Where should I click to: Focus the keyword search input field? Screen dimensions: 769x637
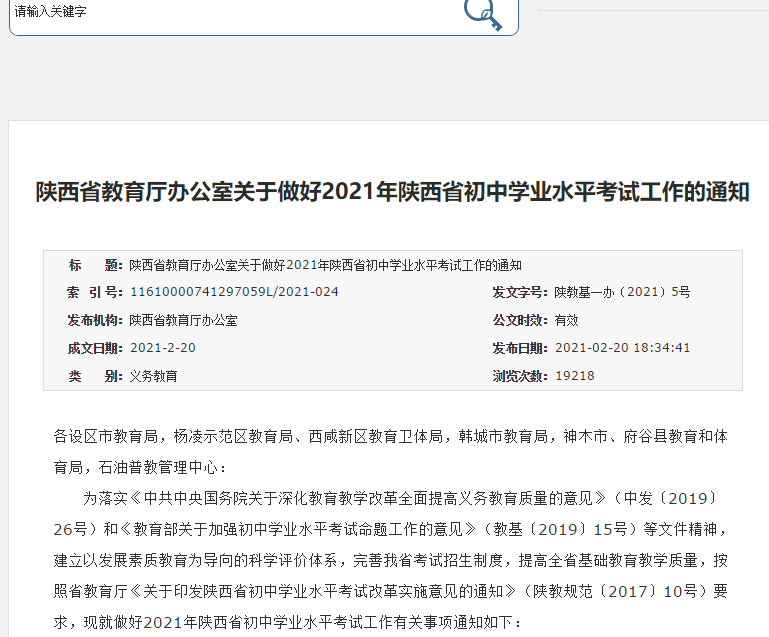(x=230, y=12)
